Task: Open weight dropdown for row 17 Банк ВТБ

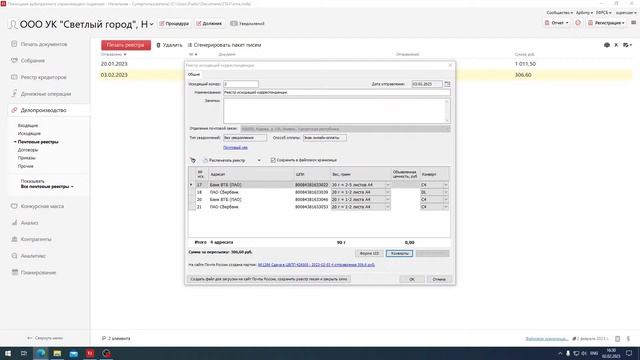Action: [387, 185]
